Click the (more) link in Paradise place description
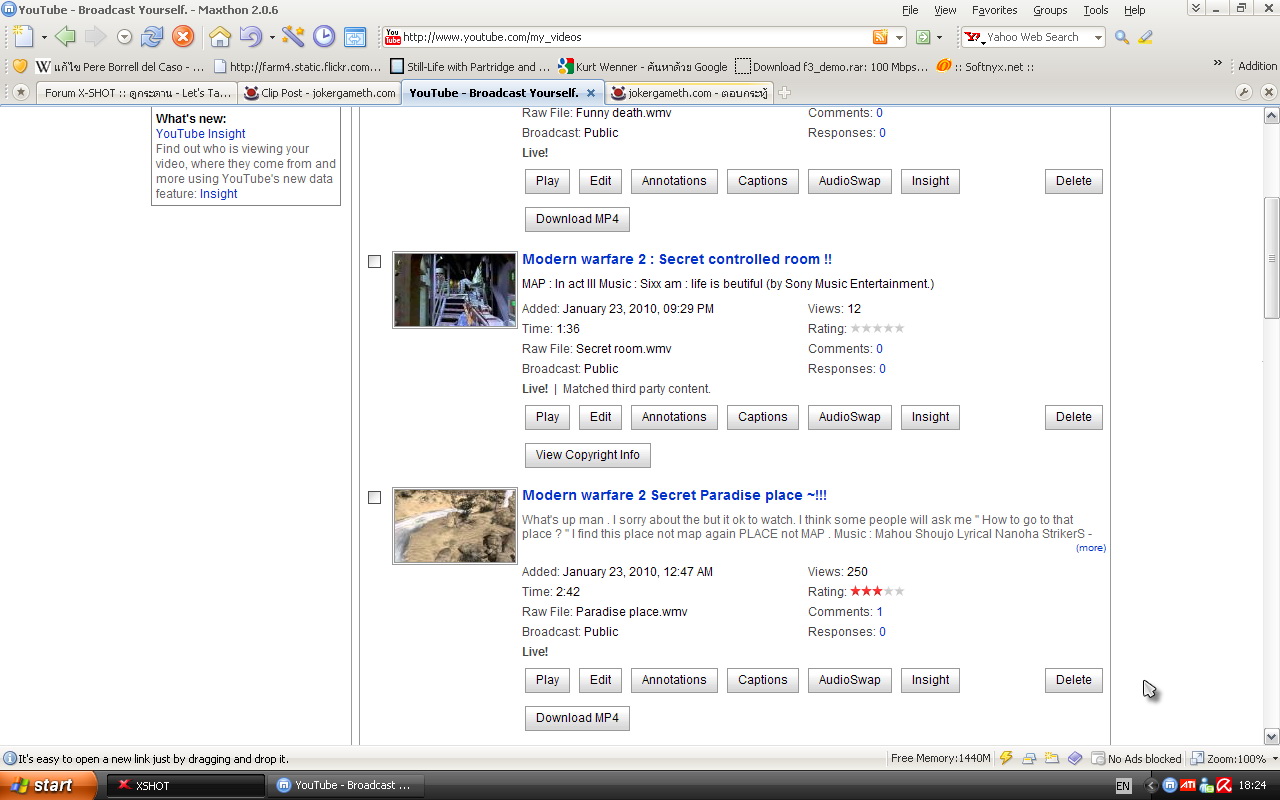 tap(1091, 548)
